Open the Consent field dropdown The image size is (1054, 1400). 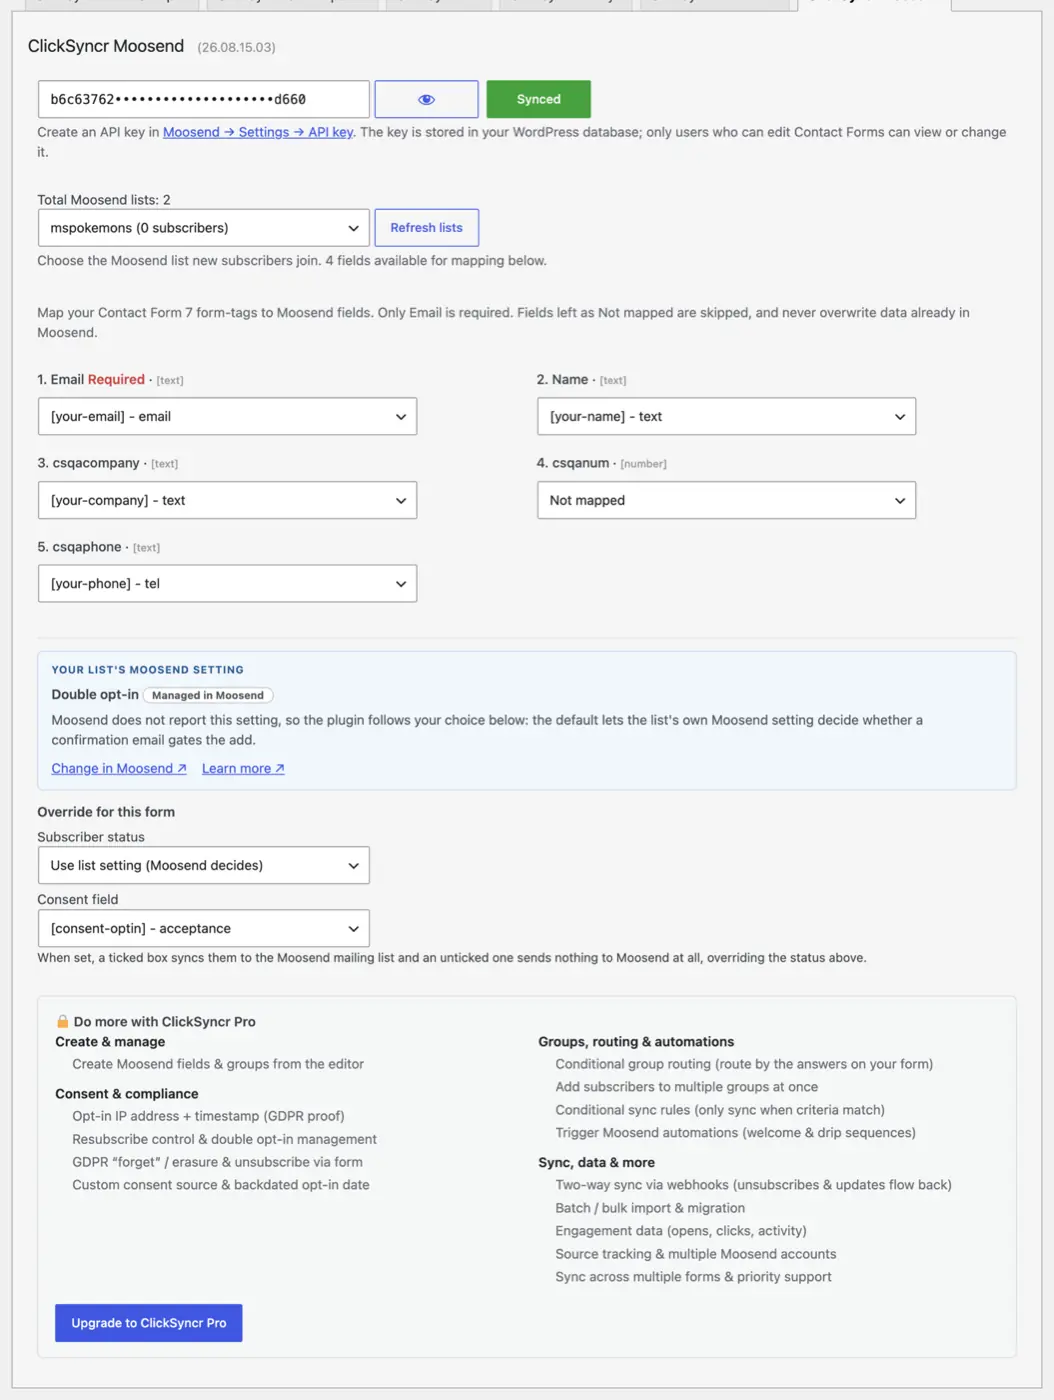tap(203, 928)
